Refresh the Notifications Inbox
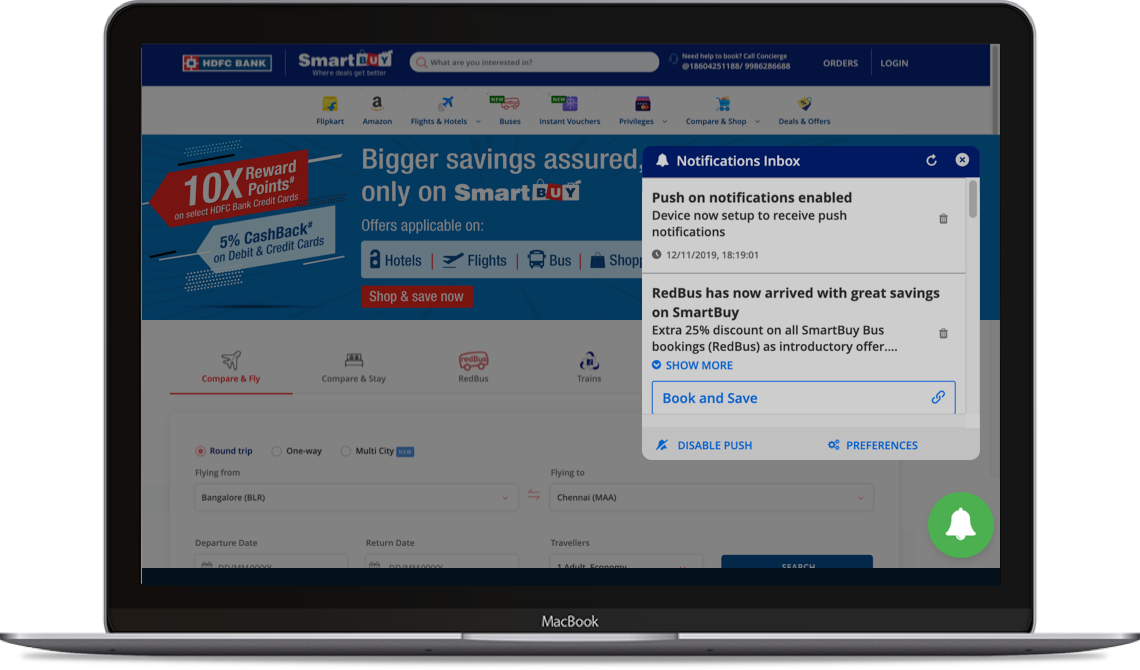The width and height of the screenshot is (1140, 670). pos(931,161)
